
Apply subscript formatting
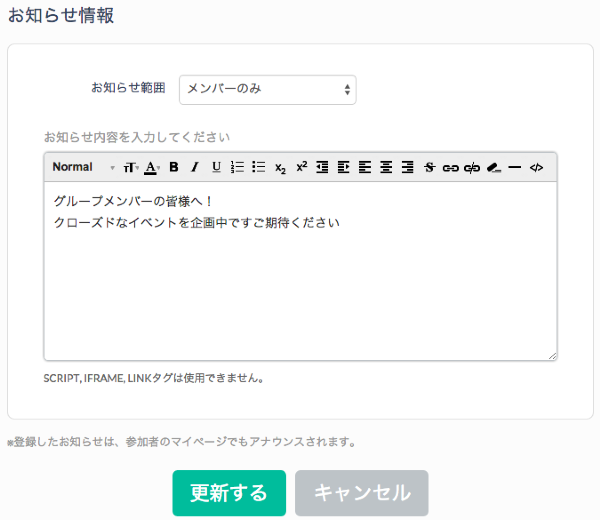point(281,167)
